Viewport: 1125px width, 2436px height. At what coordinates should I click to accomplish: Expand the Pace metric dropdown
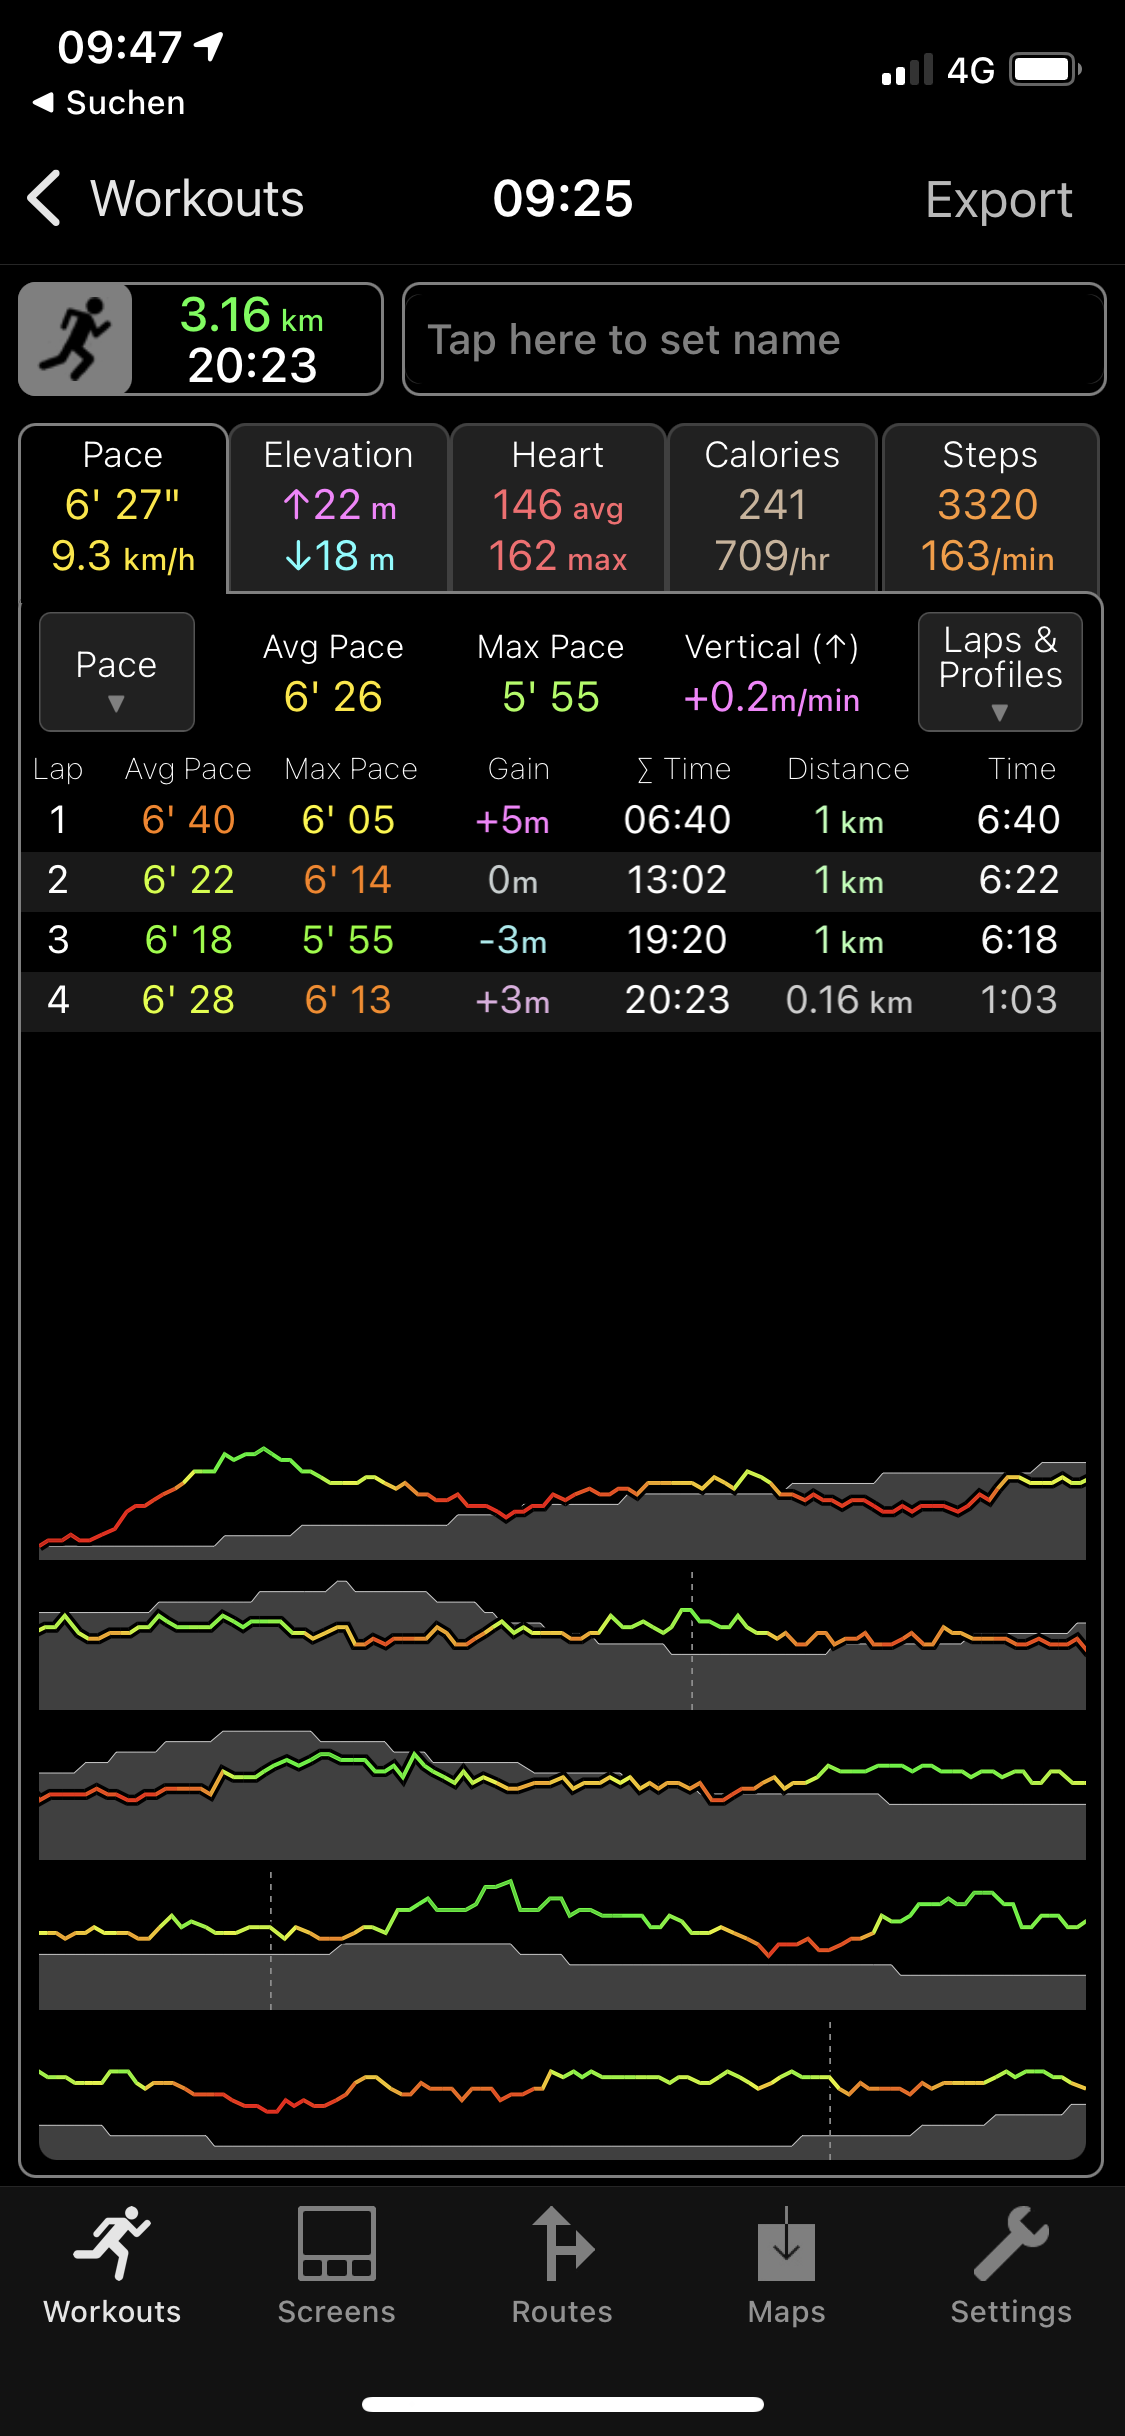116,672
